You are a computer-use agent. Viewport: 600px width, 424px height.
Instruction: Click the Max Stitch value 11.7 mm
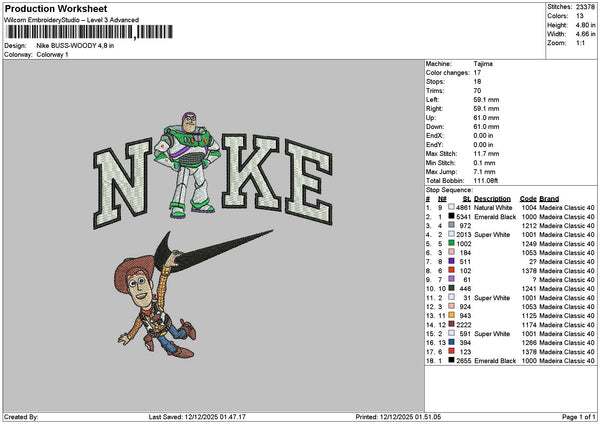(x=486, y=154)
